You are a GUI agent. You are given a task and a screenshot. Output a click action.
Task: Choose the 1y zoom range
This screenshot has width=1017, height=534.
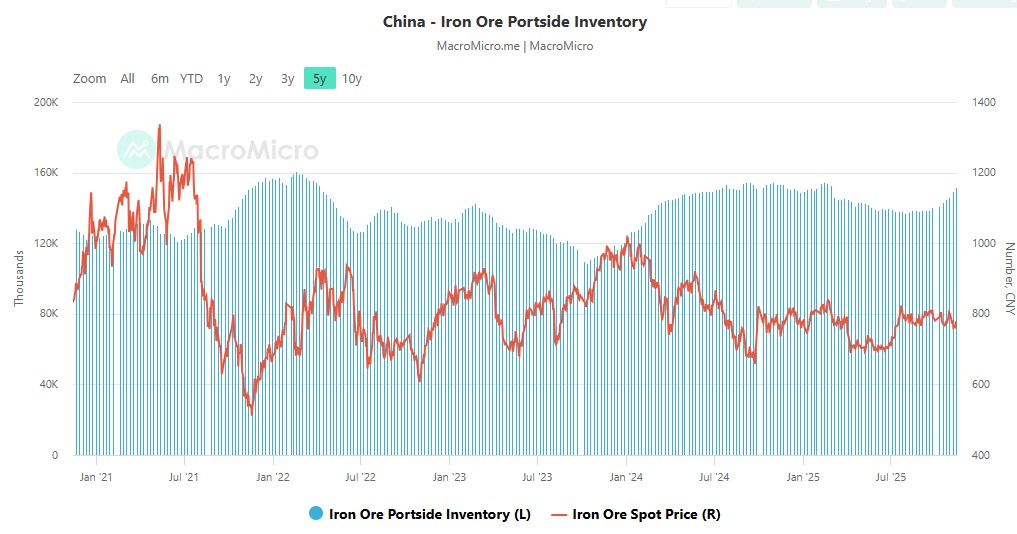tap(224, 79)
